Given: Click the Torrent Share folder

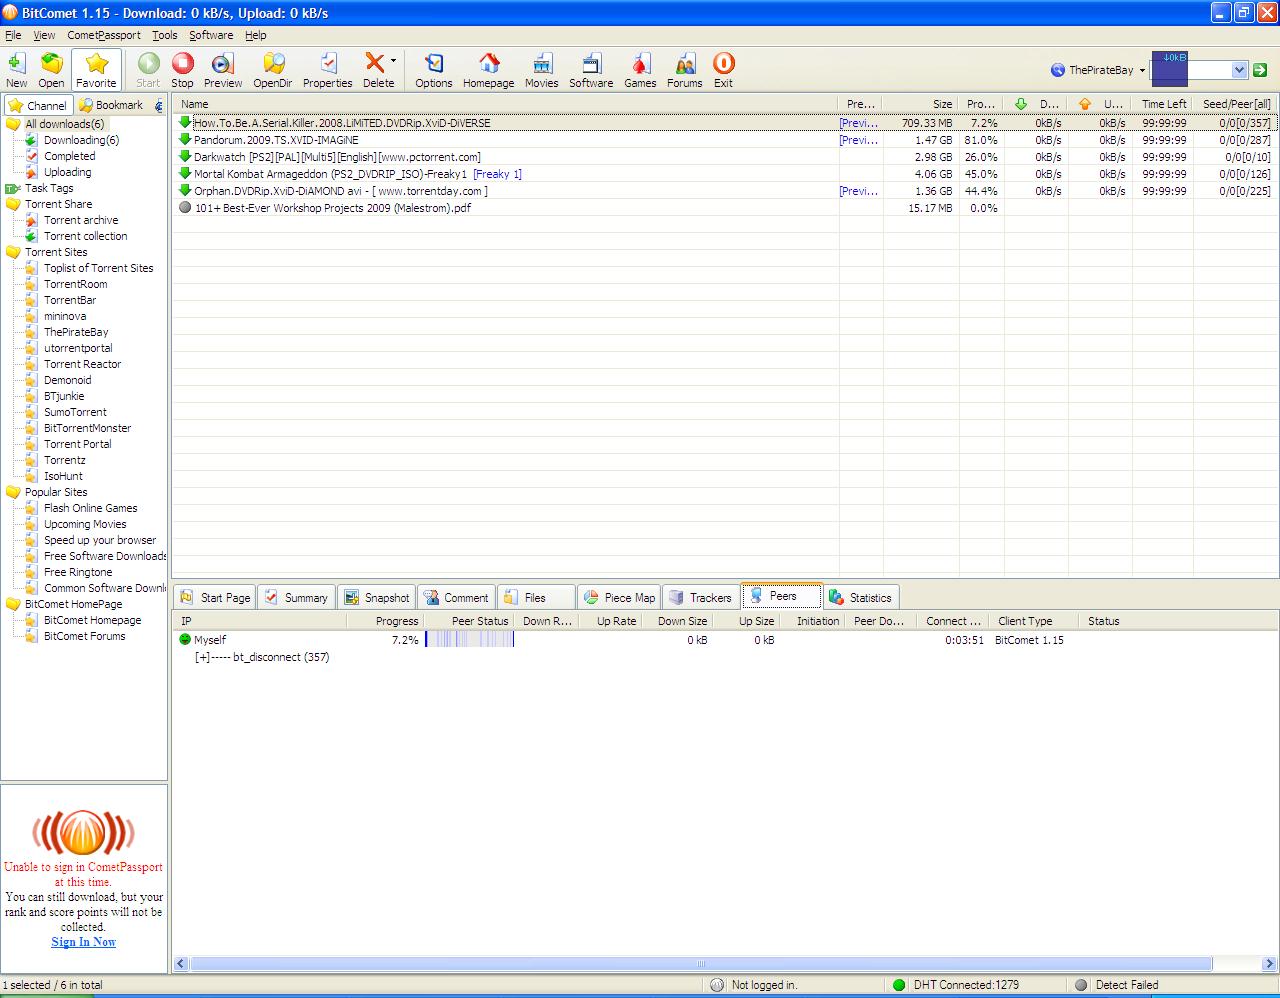Looking at the screenshot, I should tap(58, 204).
